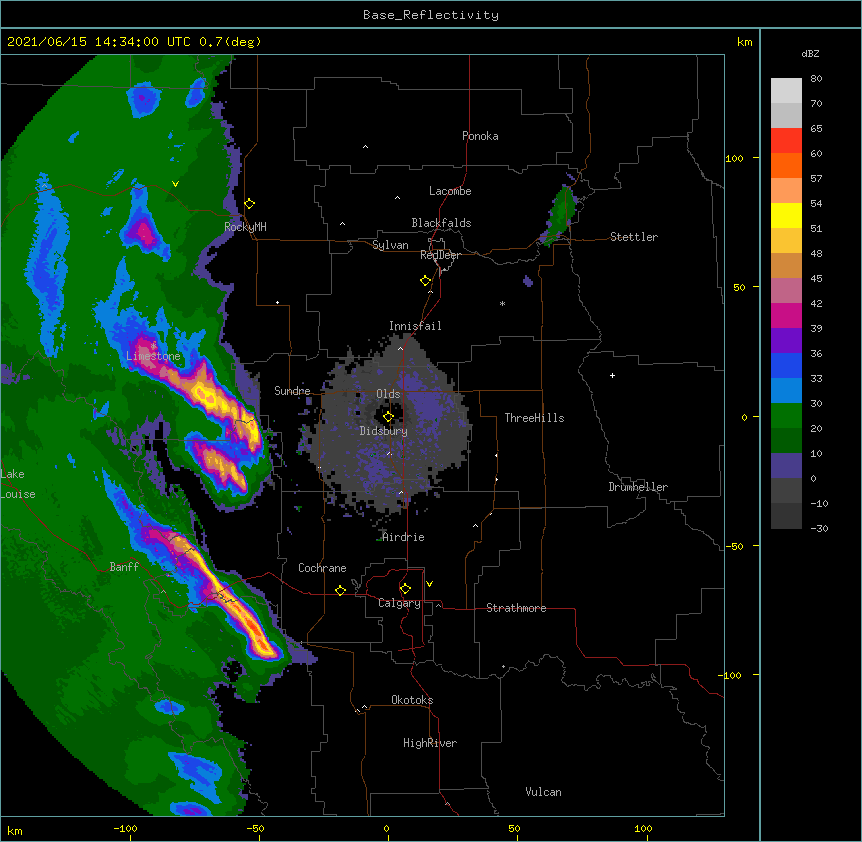Viewport: 862px width, 842px height.
Task: Click the Airdrie city label
Action: pyautogui.click(x=403, y=537)
